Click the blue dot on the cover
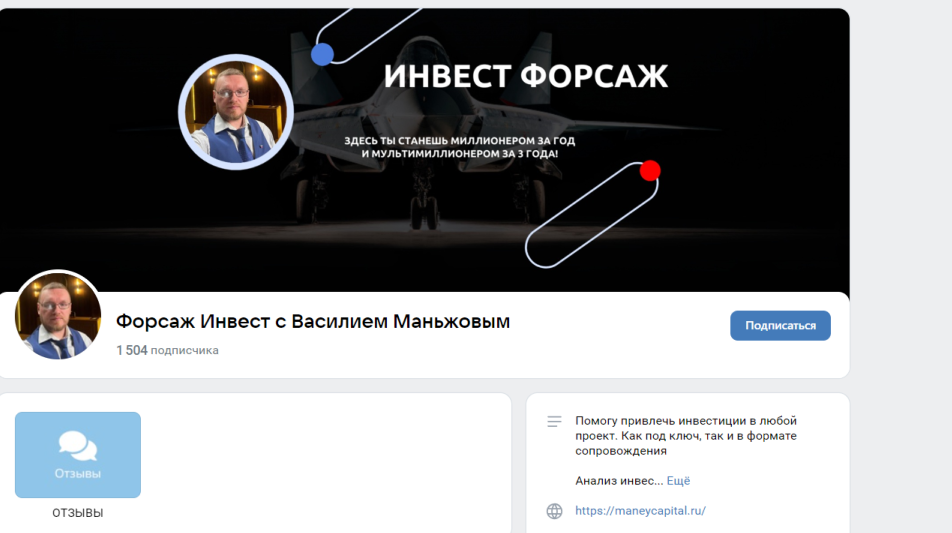The width and height of the screenshot is (952, 533). (x=322, y=54)
